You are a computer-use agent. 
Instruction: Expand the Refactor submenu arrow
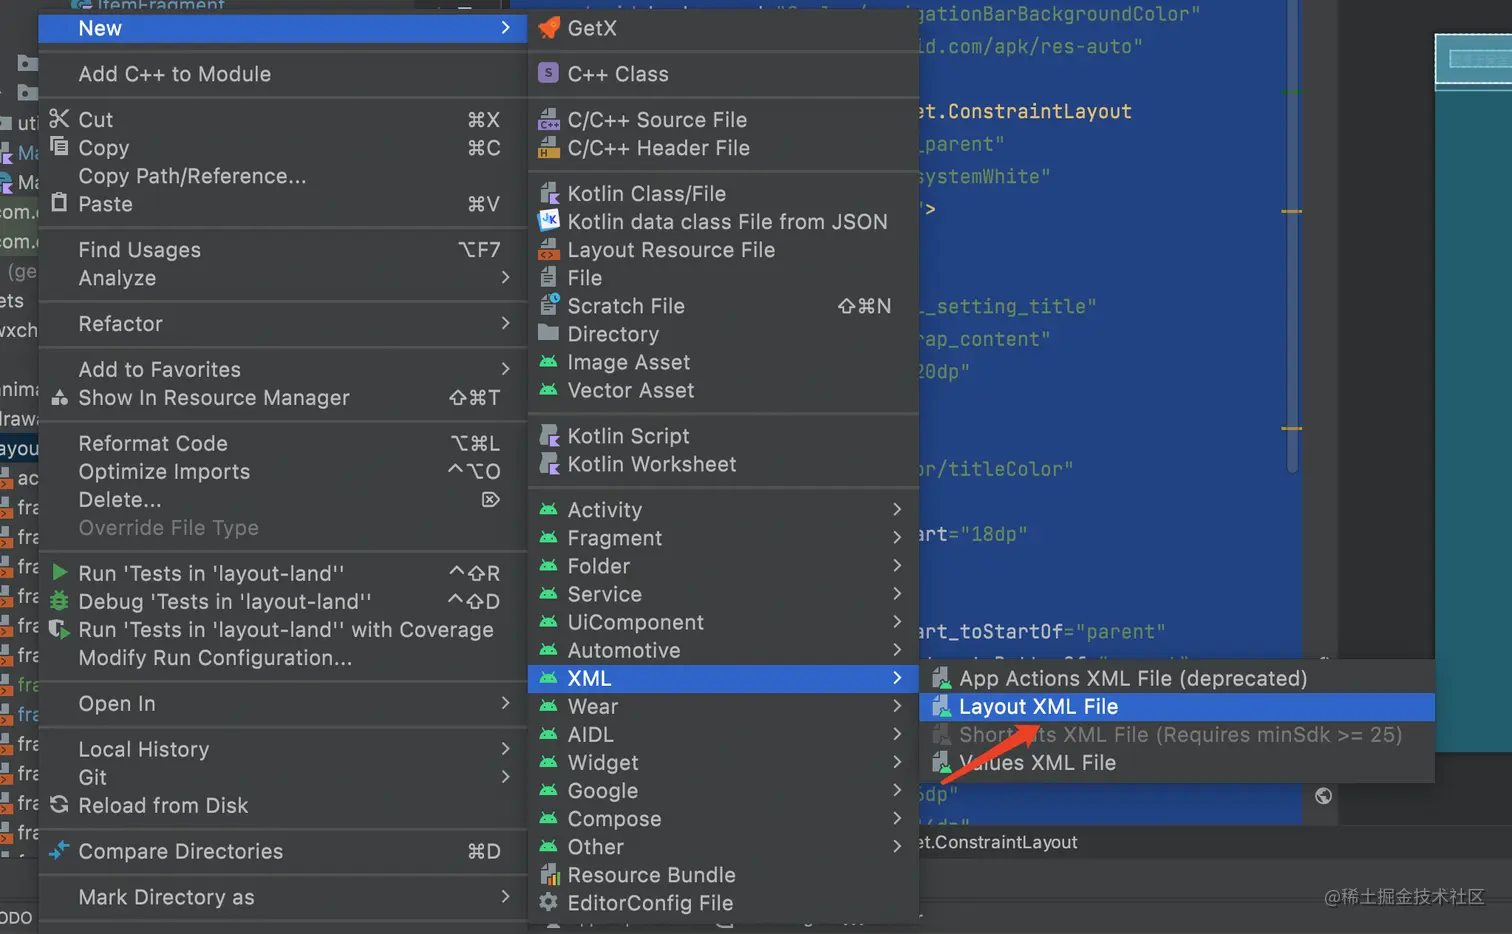pyautogui.click(x=505, y=323)
